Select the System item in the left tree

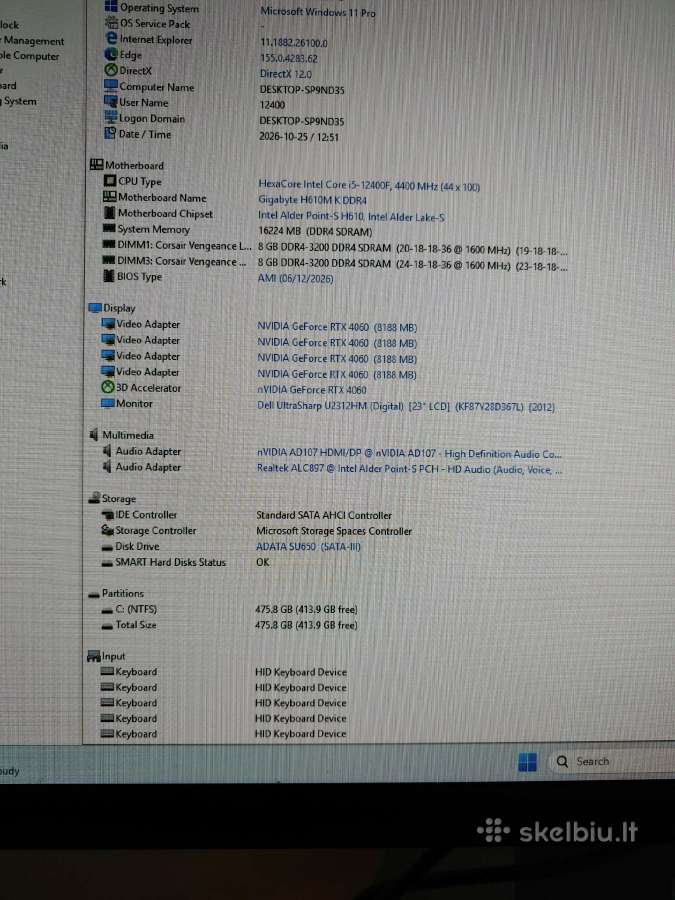click(20, 101)
